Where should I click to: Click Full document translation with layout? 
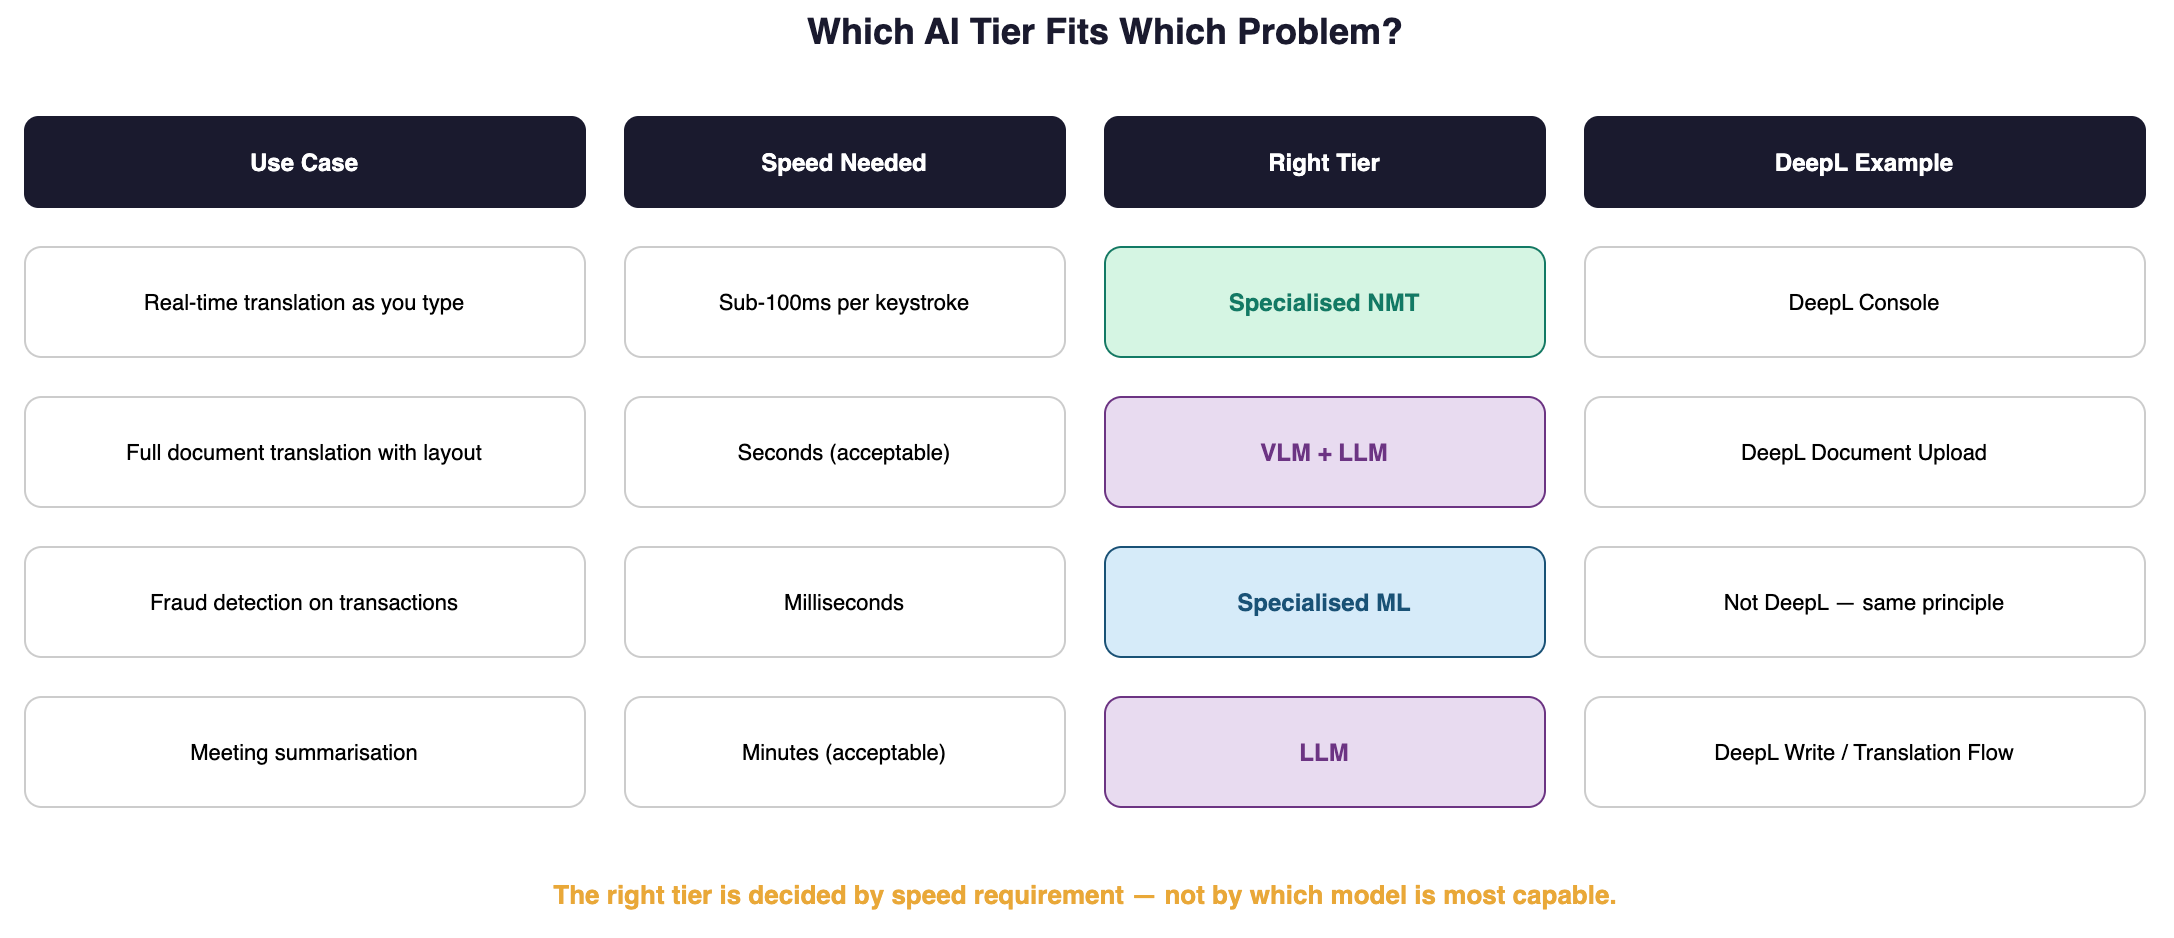[x=305, y=452]
